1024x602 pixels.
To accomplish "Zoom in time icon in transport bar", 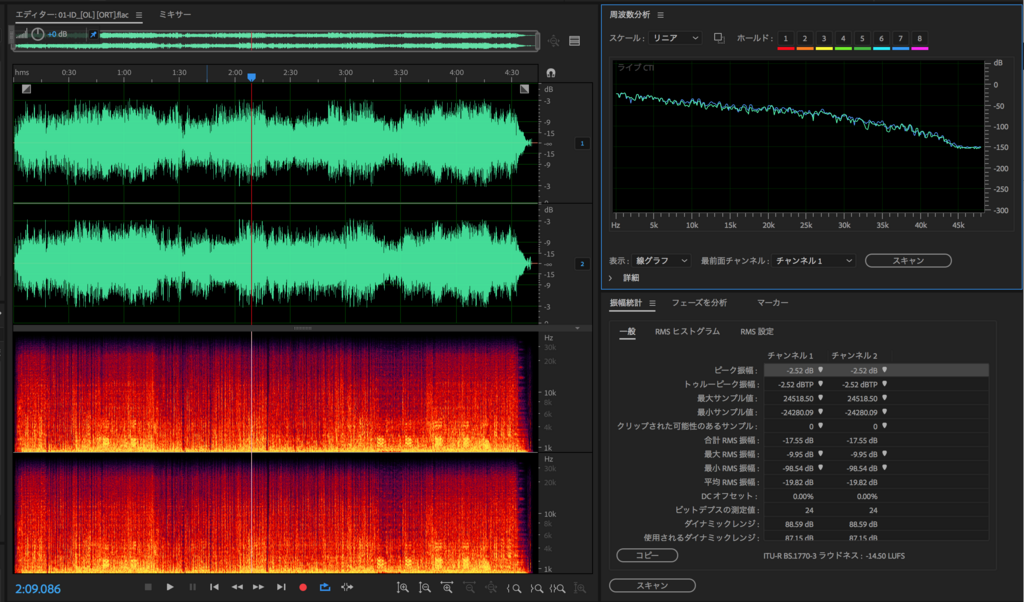I will point(447,588).
